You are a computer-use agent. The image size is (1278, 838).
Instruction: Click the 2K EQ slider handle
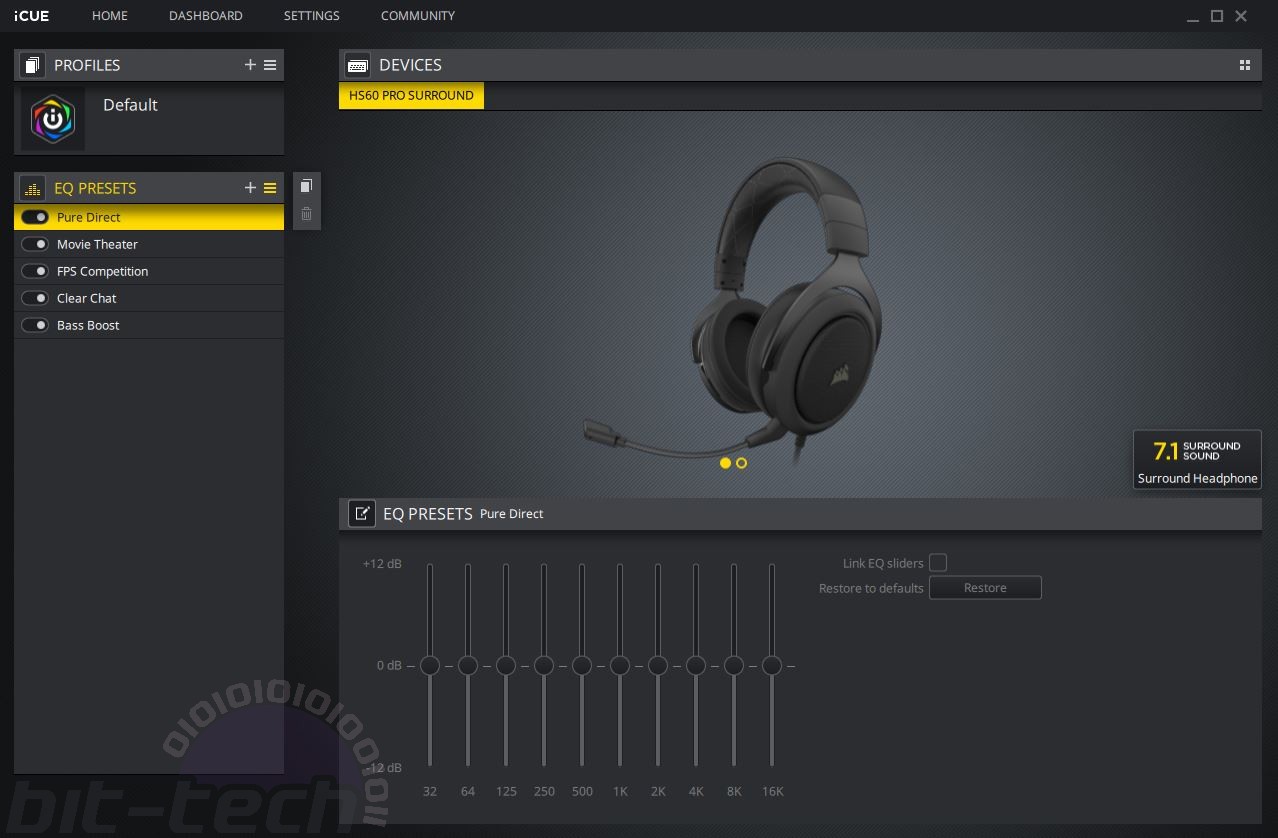(658, 665)
